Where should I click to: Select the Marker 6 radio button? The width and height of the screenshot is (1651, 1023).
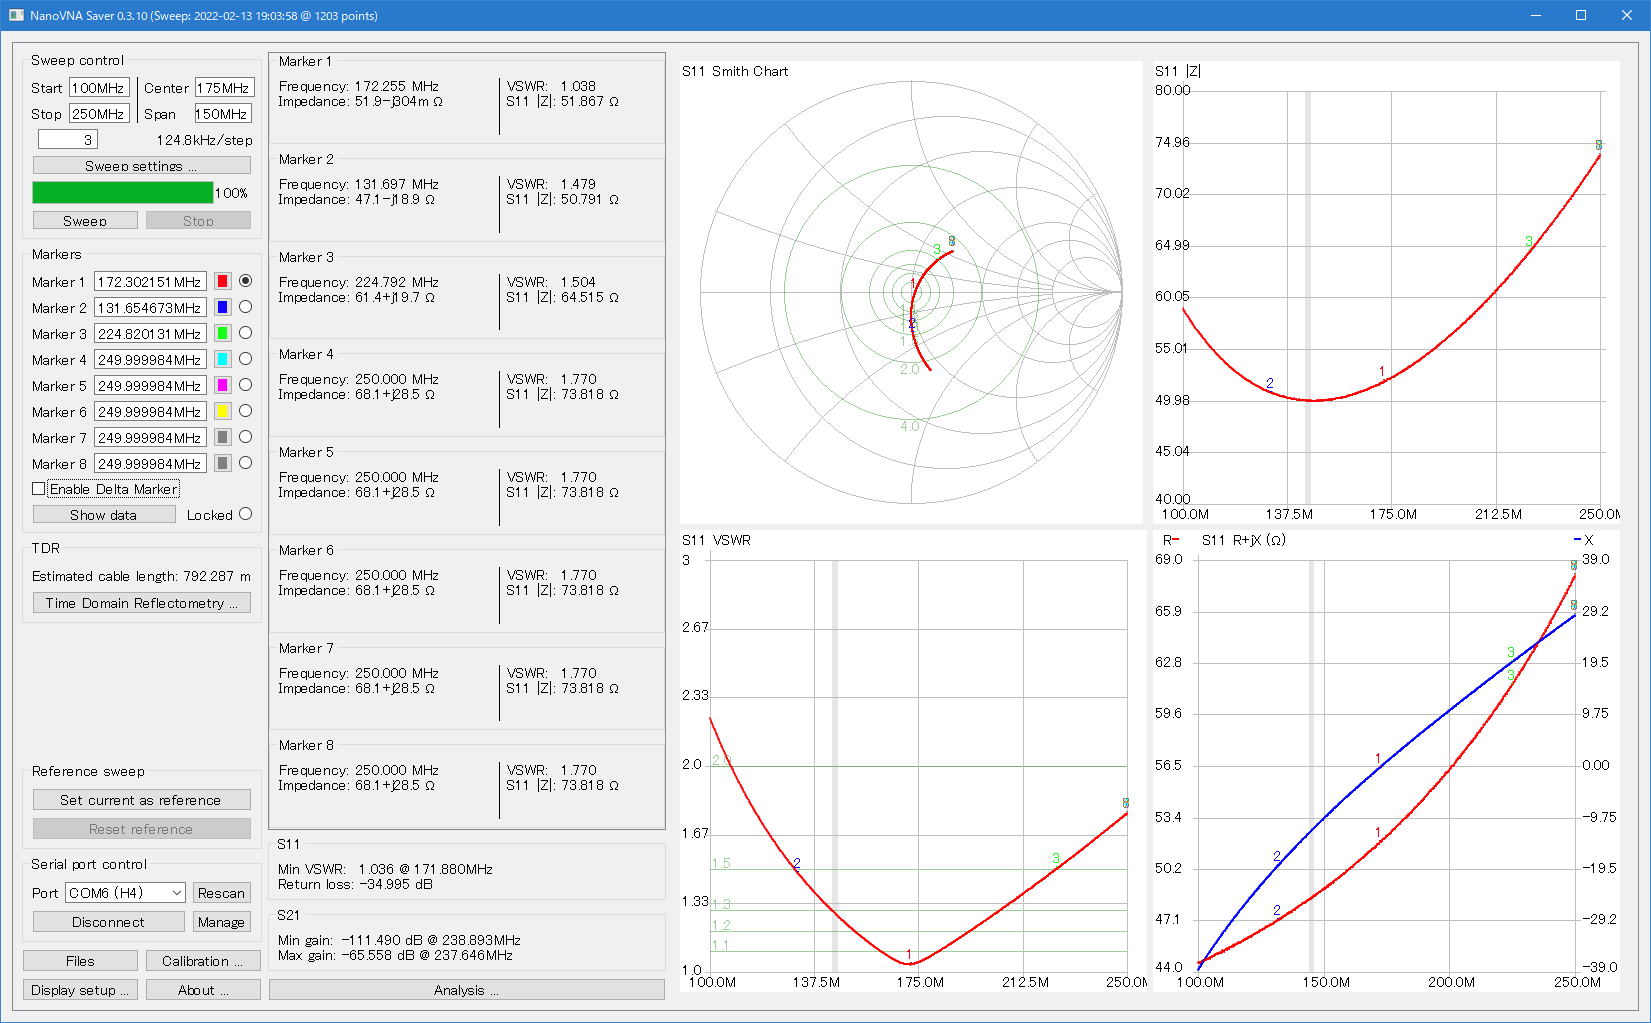coord(245,411)
